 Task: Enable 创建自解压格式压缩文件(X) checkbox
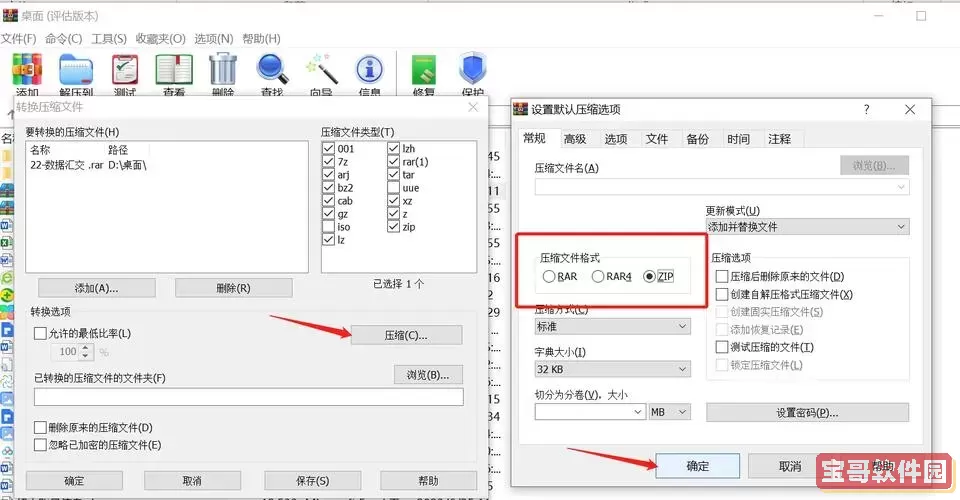click(722, 294)
